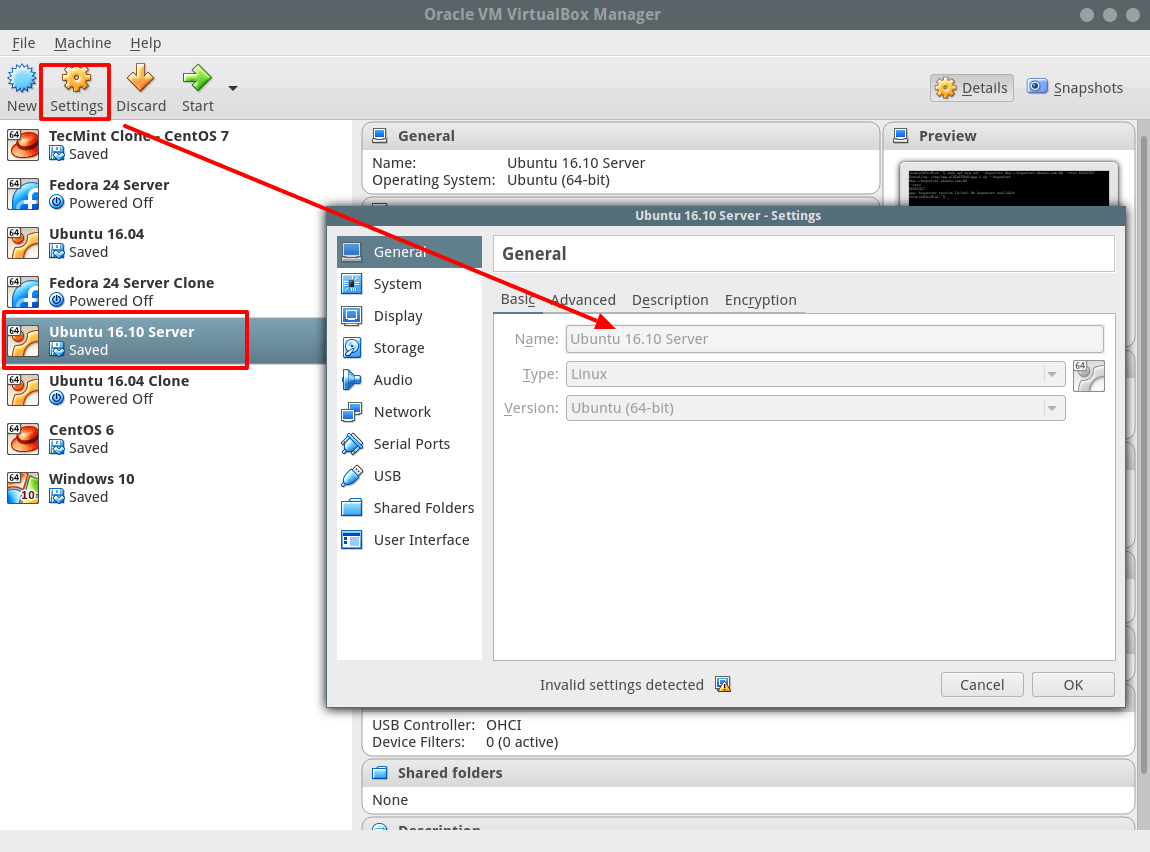The width and height of the screenshot is (1150, 852).
Task: Click the Cancel button
Action: point(981,684)
